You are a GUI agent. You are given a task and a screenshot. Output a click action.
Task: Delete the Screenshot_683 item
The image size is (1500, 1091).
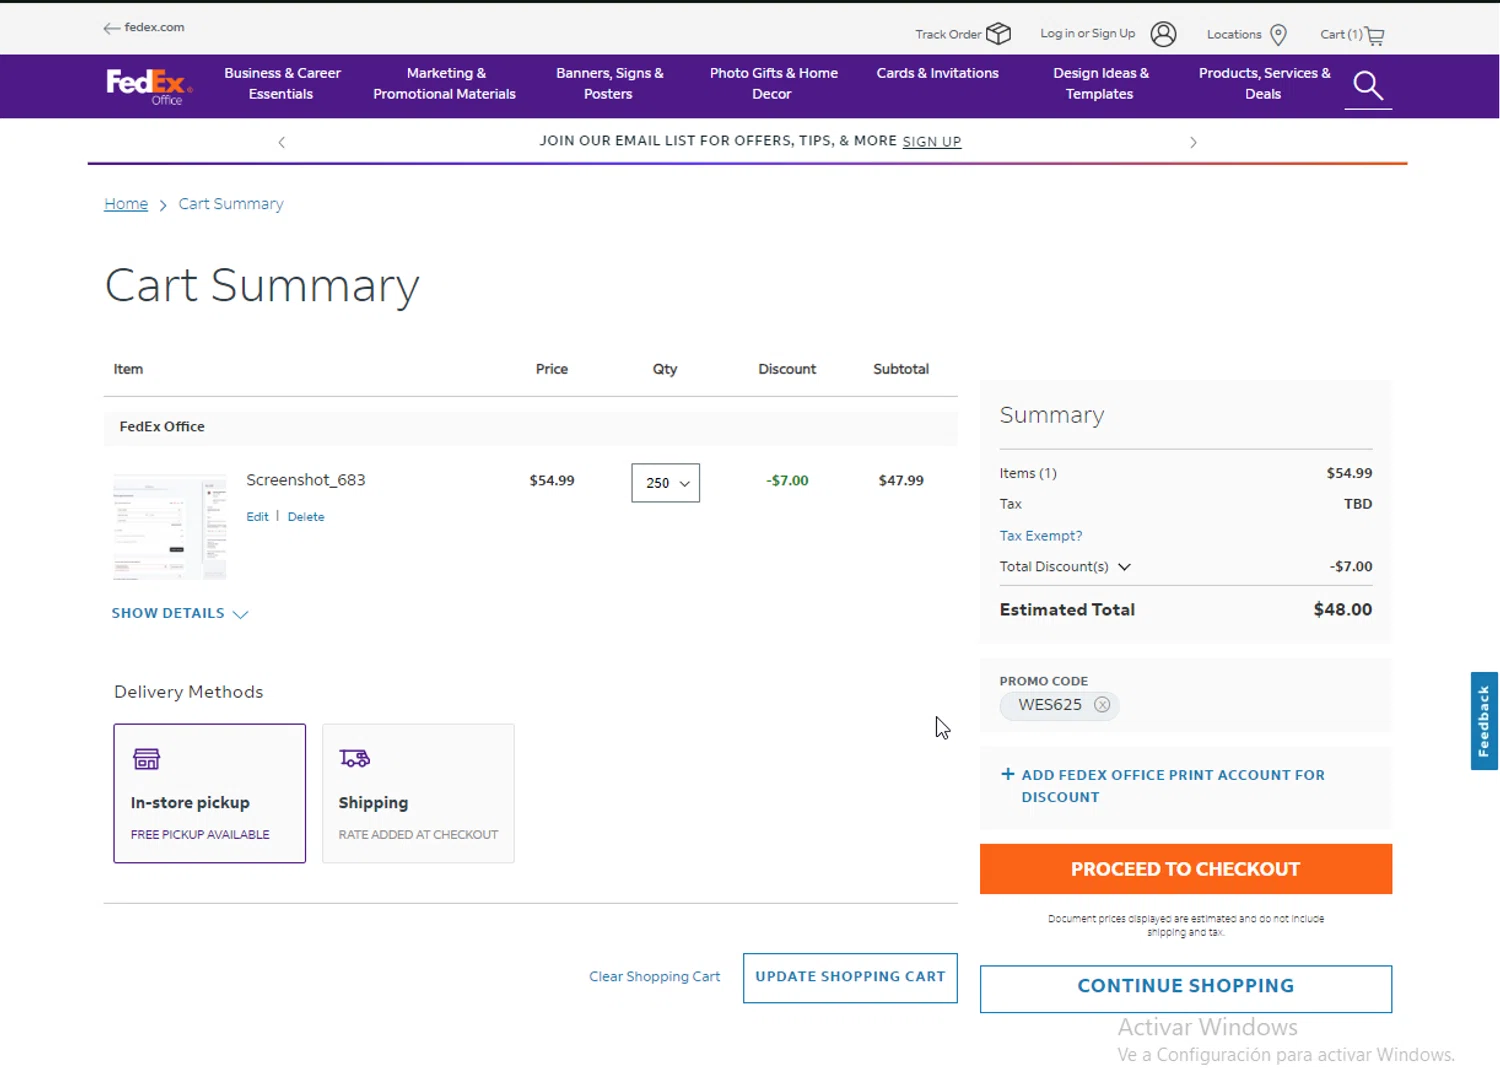pyautogui.click(x=306, y=517)
